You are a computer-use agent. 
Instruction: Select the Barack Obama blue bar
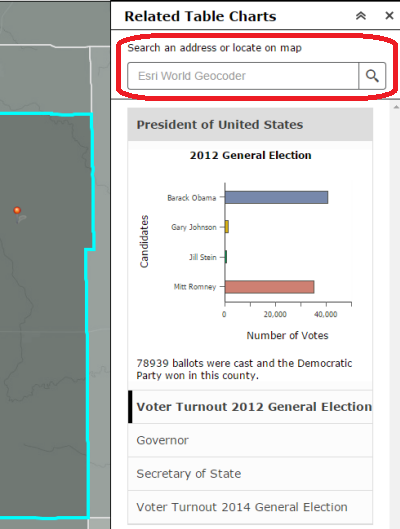tap(276, 197)
